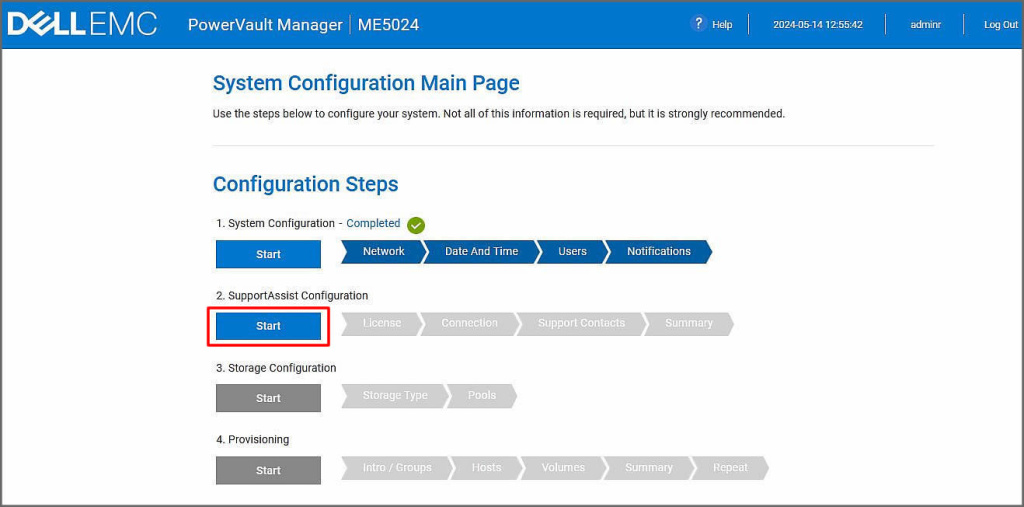Open the adminr user menu
This screenshot has width=1024, height=507.
tap(925, 25)
